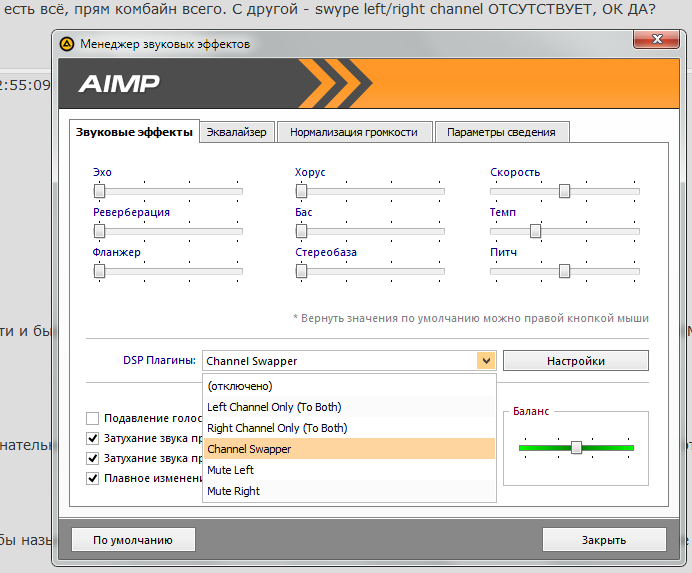Click the Стереобаза slider handle
This screenshot has width=692, height=573.
(301, 271)
